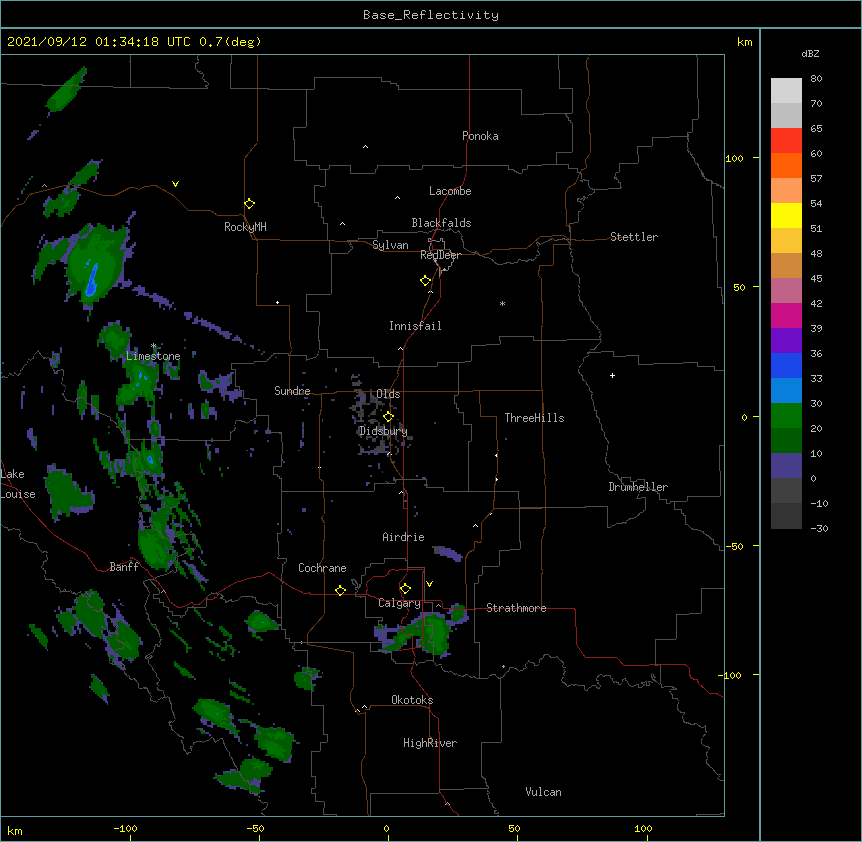Select the Innisfail label
Image resolution: width=862 pixels, height=842 pixels.
(x=415, y=326)
